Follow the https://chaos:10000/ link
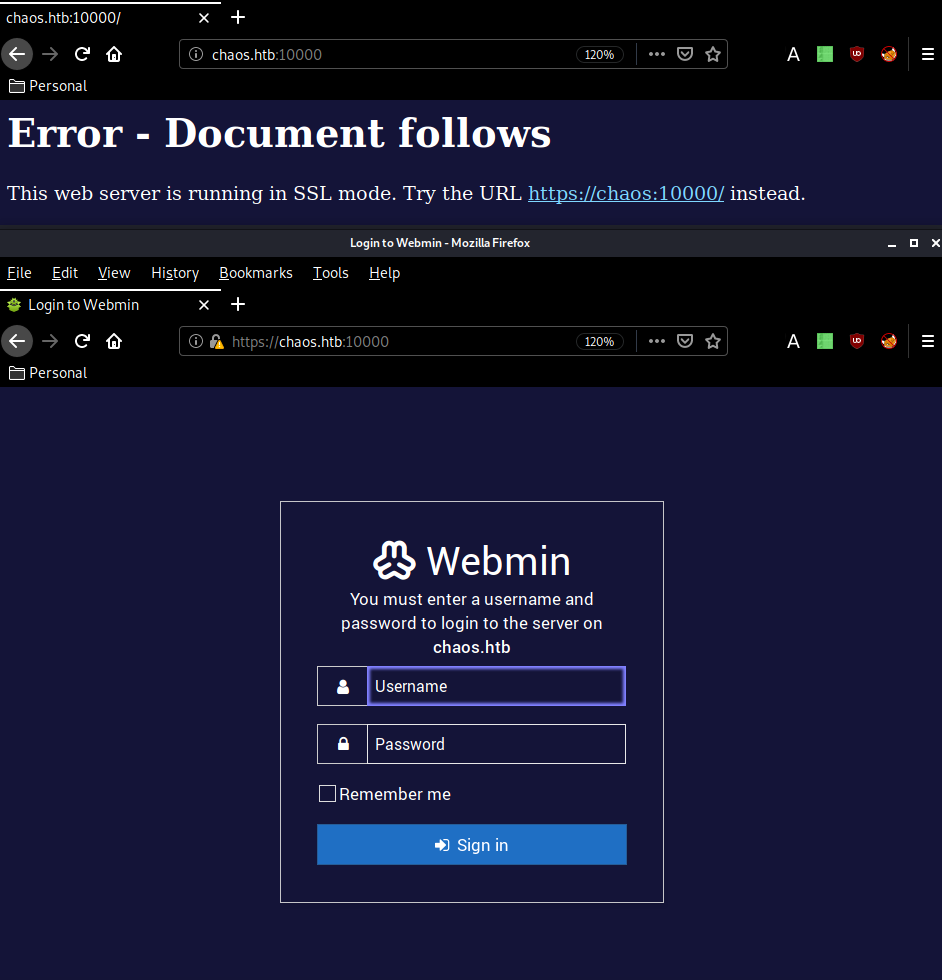The width and height of the screenshot is (942, 980). 626,193
